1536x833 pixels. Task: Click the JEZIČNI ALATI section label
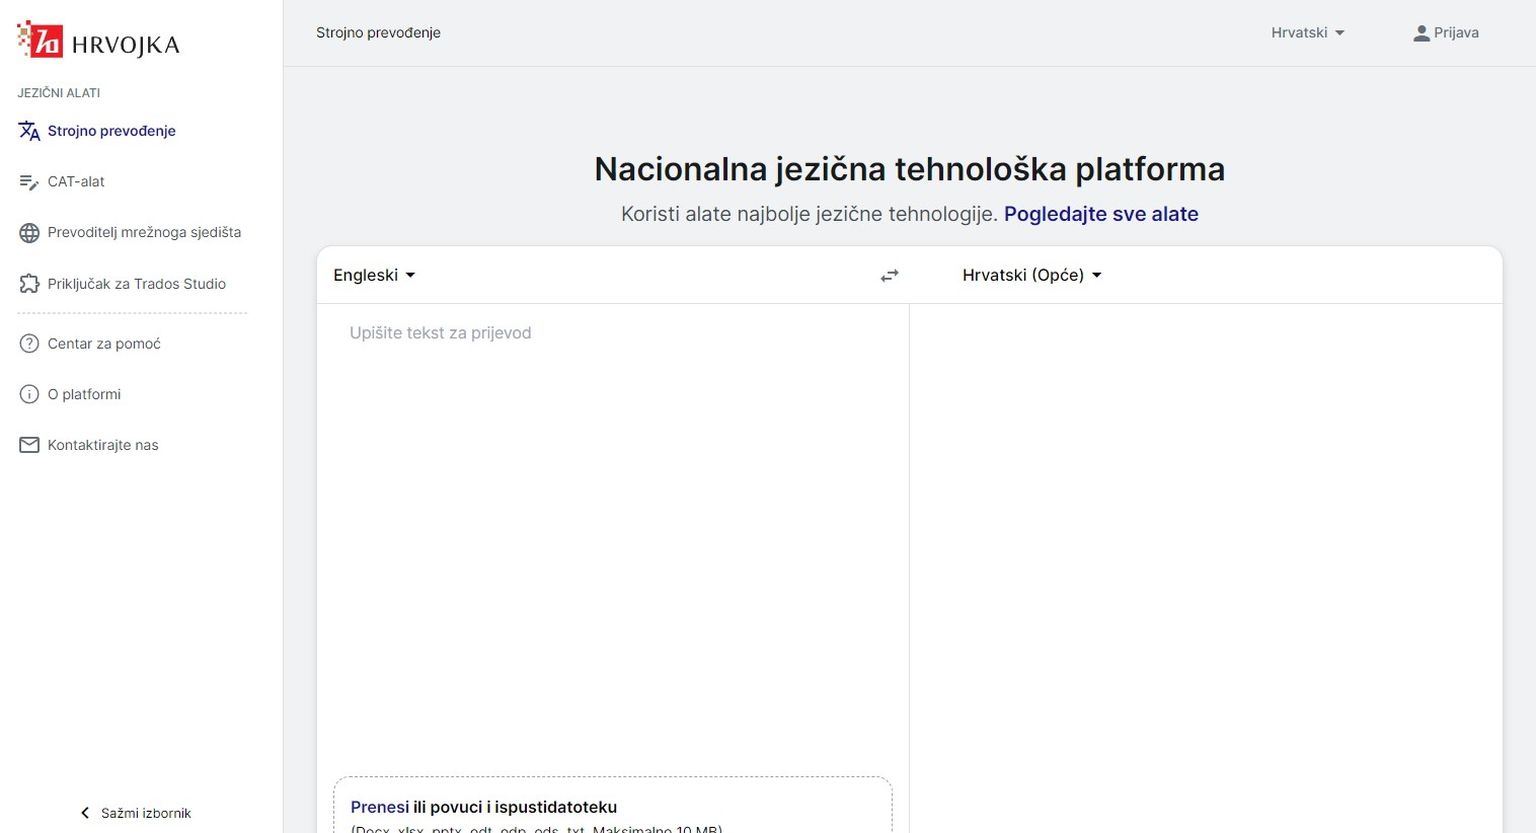click(x=58, y=93)
